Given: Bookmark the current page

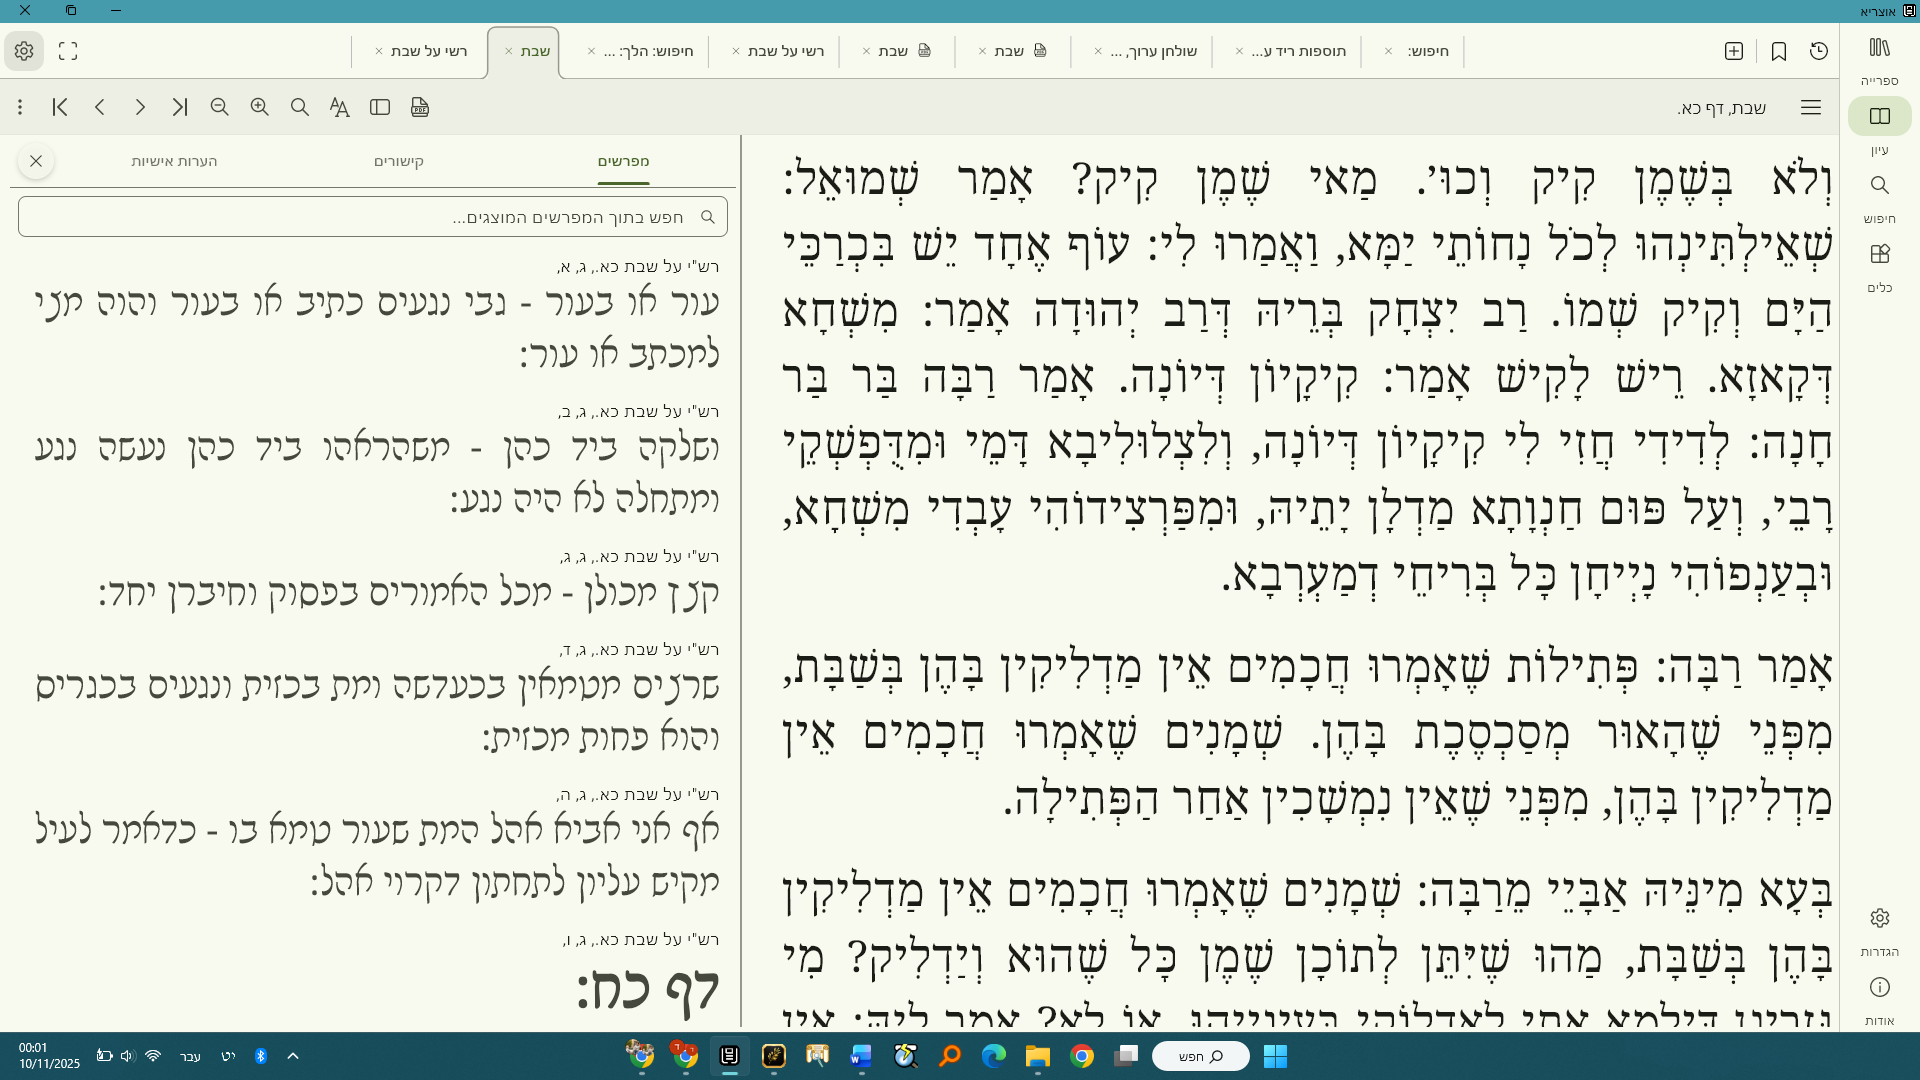Looking at the screenshot, I should (1779, 51).
